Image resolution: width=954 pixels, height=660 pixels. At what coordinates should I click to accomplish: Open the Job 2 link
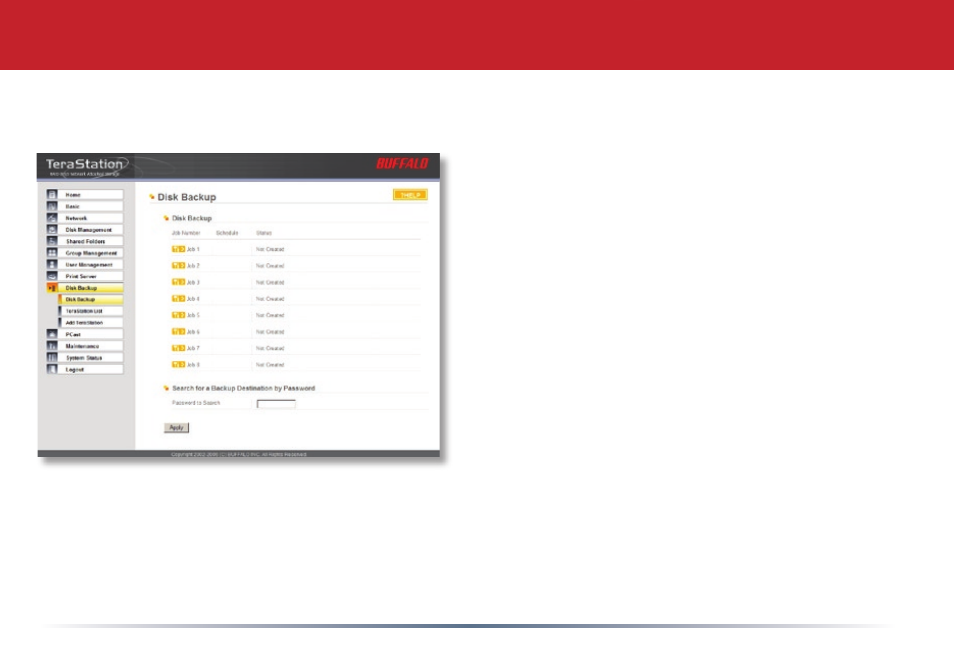(x=193, y=266)
